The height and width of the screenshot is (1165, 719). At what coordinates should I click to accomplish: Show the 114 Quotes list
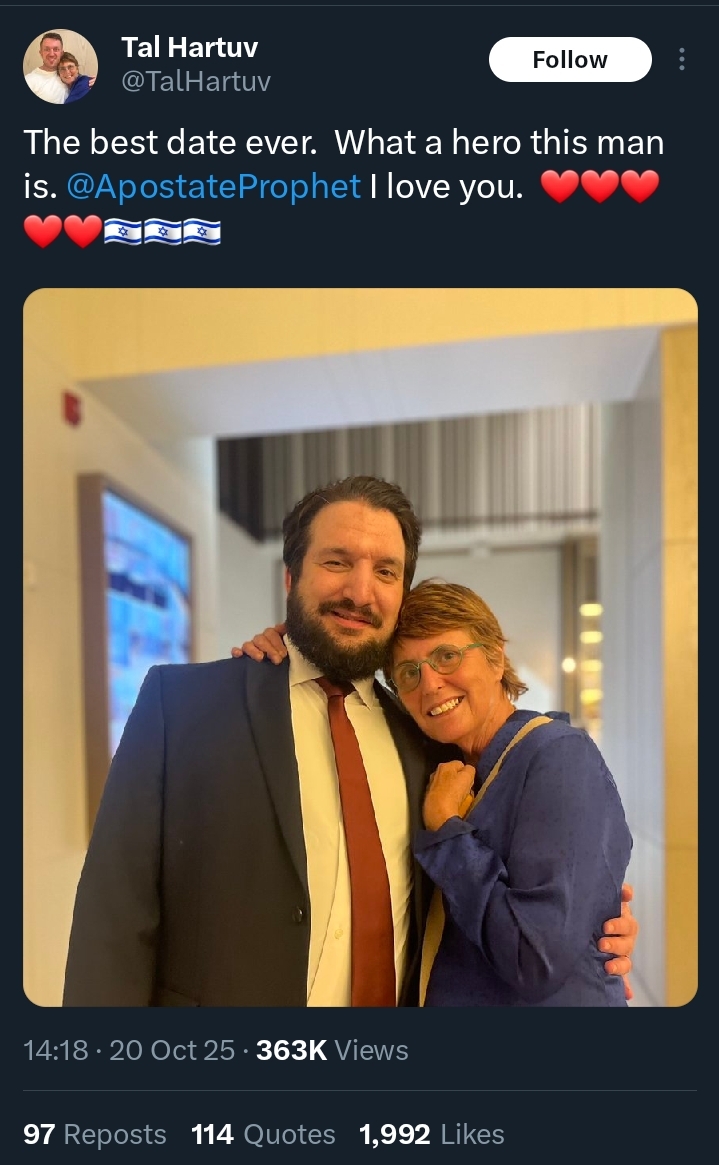coord(263,1134)
